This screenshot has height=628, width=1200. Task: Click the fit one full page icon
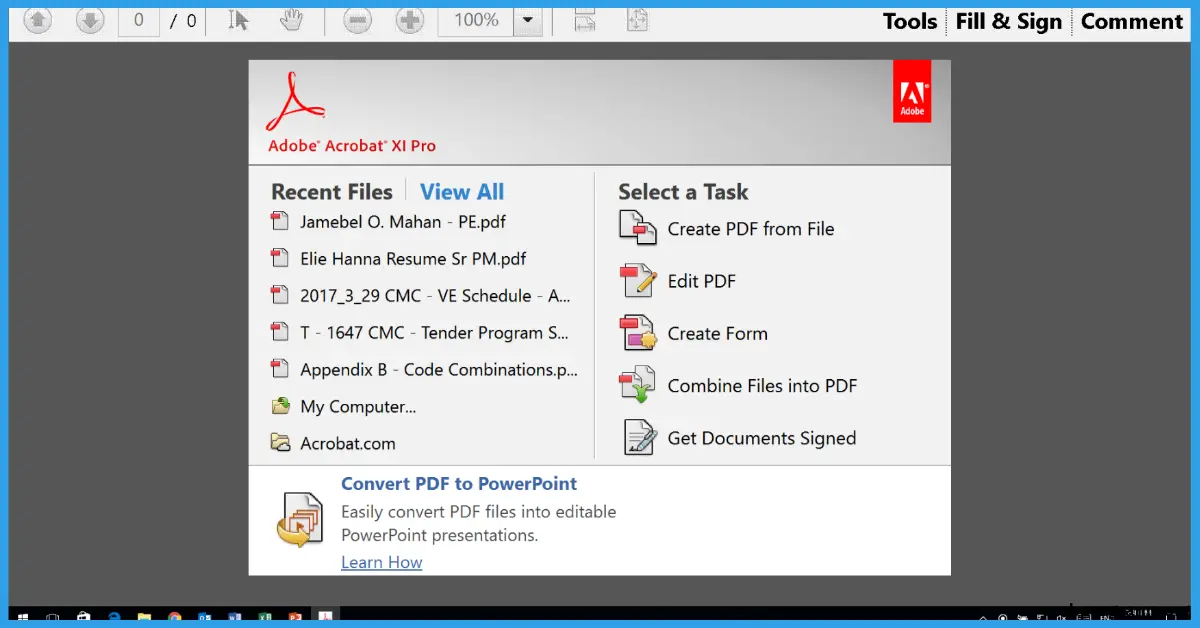(638, 20)
